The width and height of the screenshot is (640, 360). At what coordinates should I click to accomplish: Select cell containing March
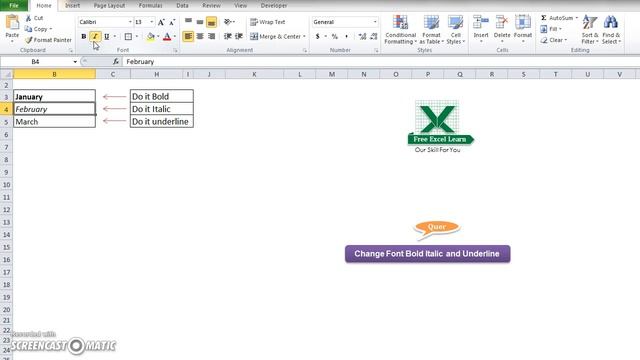54,122
